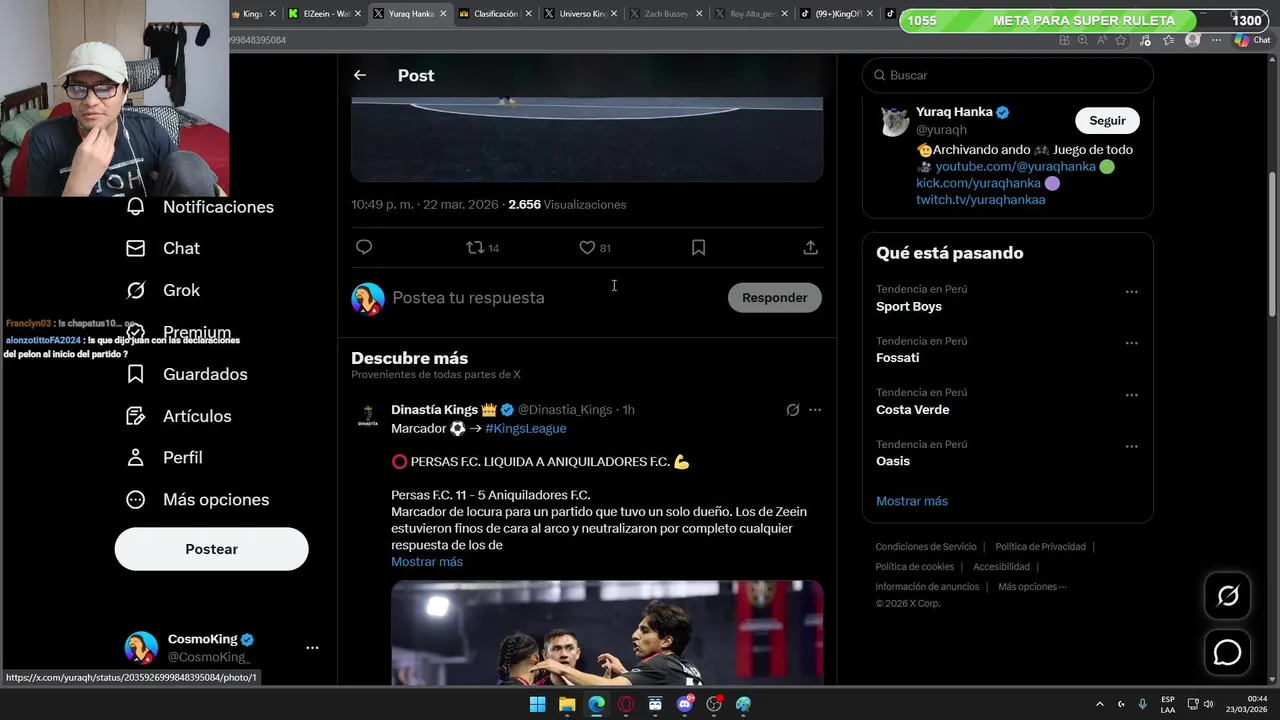
Task: Repost the tweet showing 14 reposts
Action: coord(483,247)
